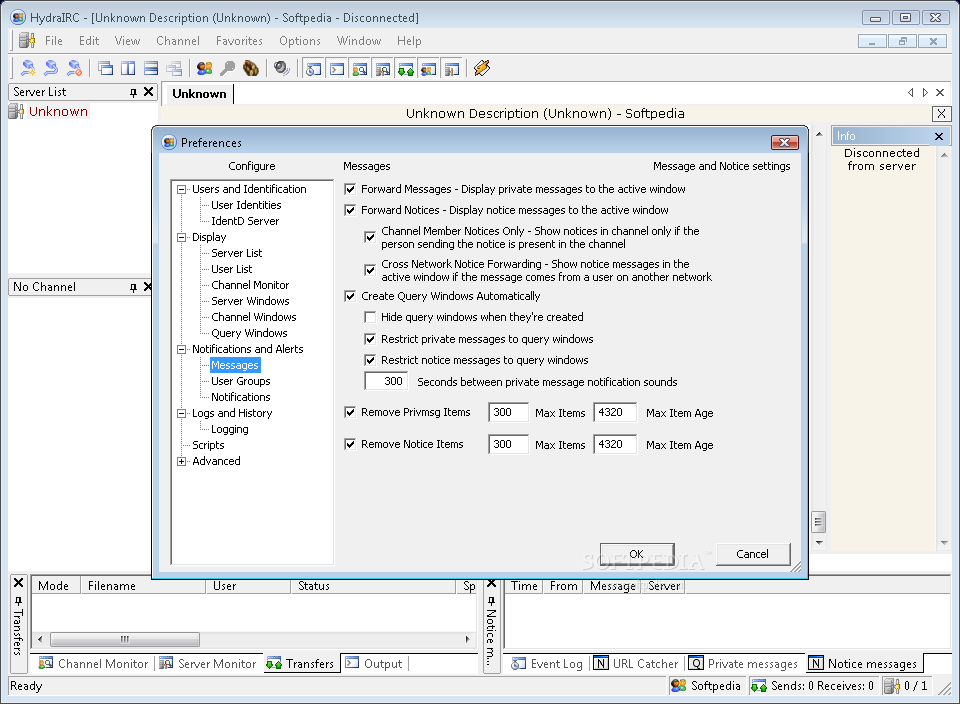Open the File menu

tap(54, 41)
